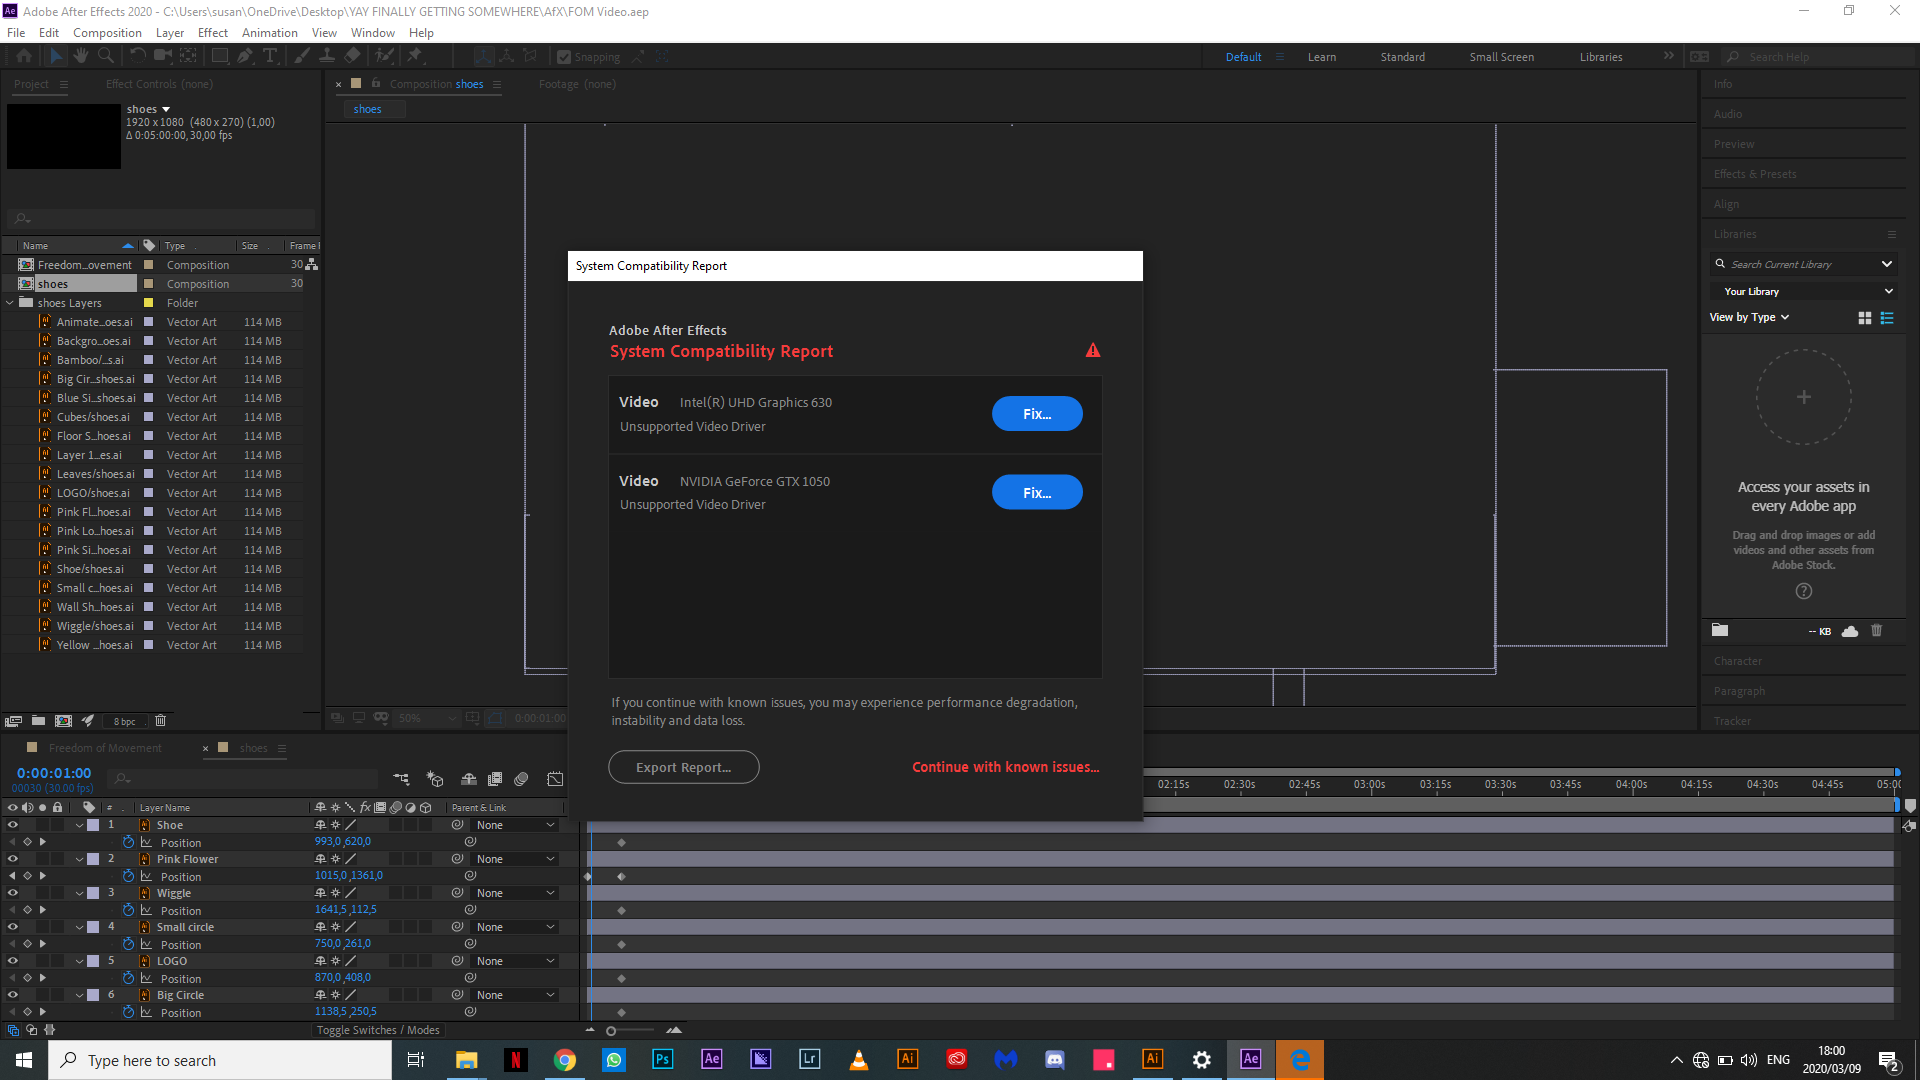Click trash icon in Project panel

click(160, 721)
